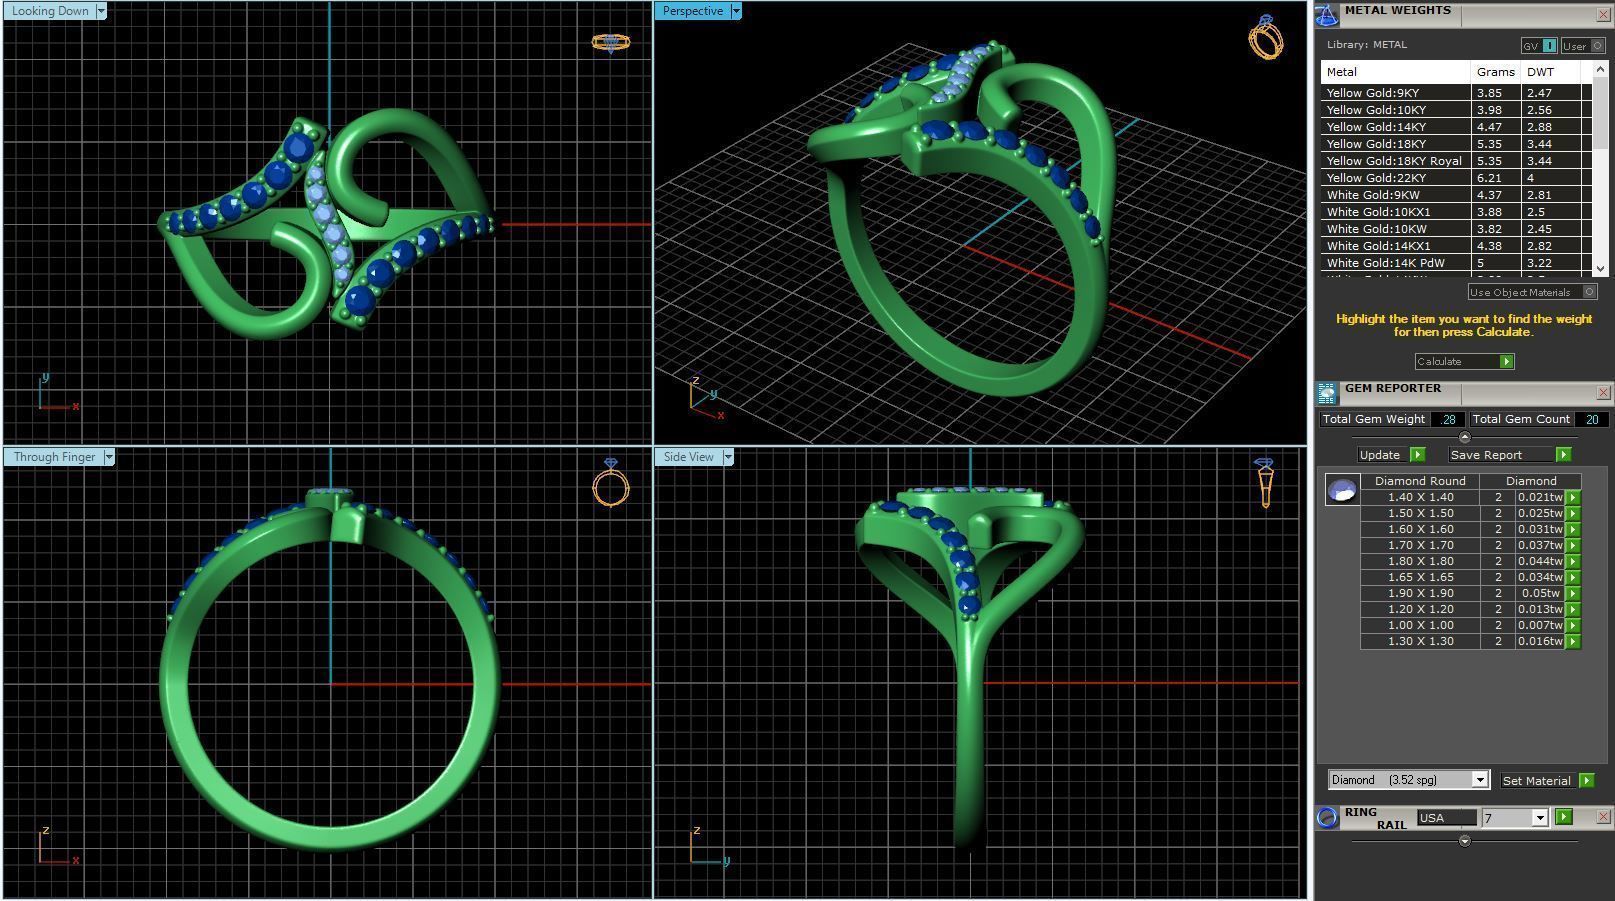This screenshot has width=1615, height=901.
Task: Select the Yellow Gold:22KY row
Action: pos(1456,178)
